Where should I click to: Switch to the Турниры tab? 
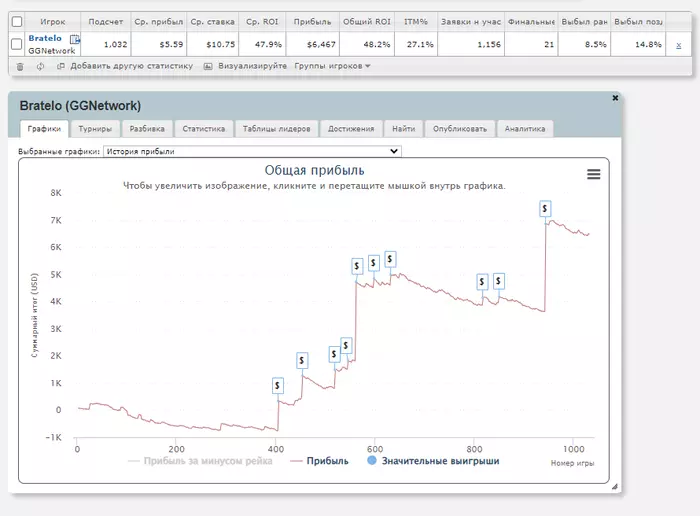tap(95, 129)
